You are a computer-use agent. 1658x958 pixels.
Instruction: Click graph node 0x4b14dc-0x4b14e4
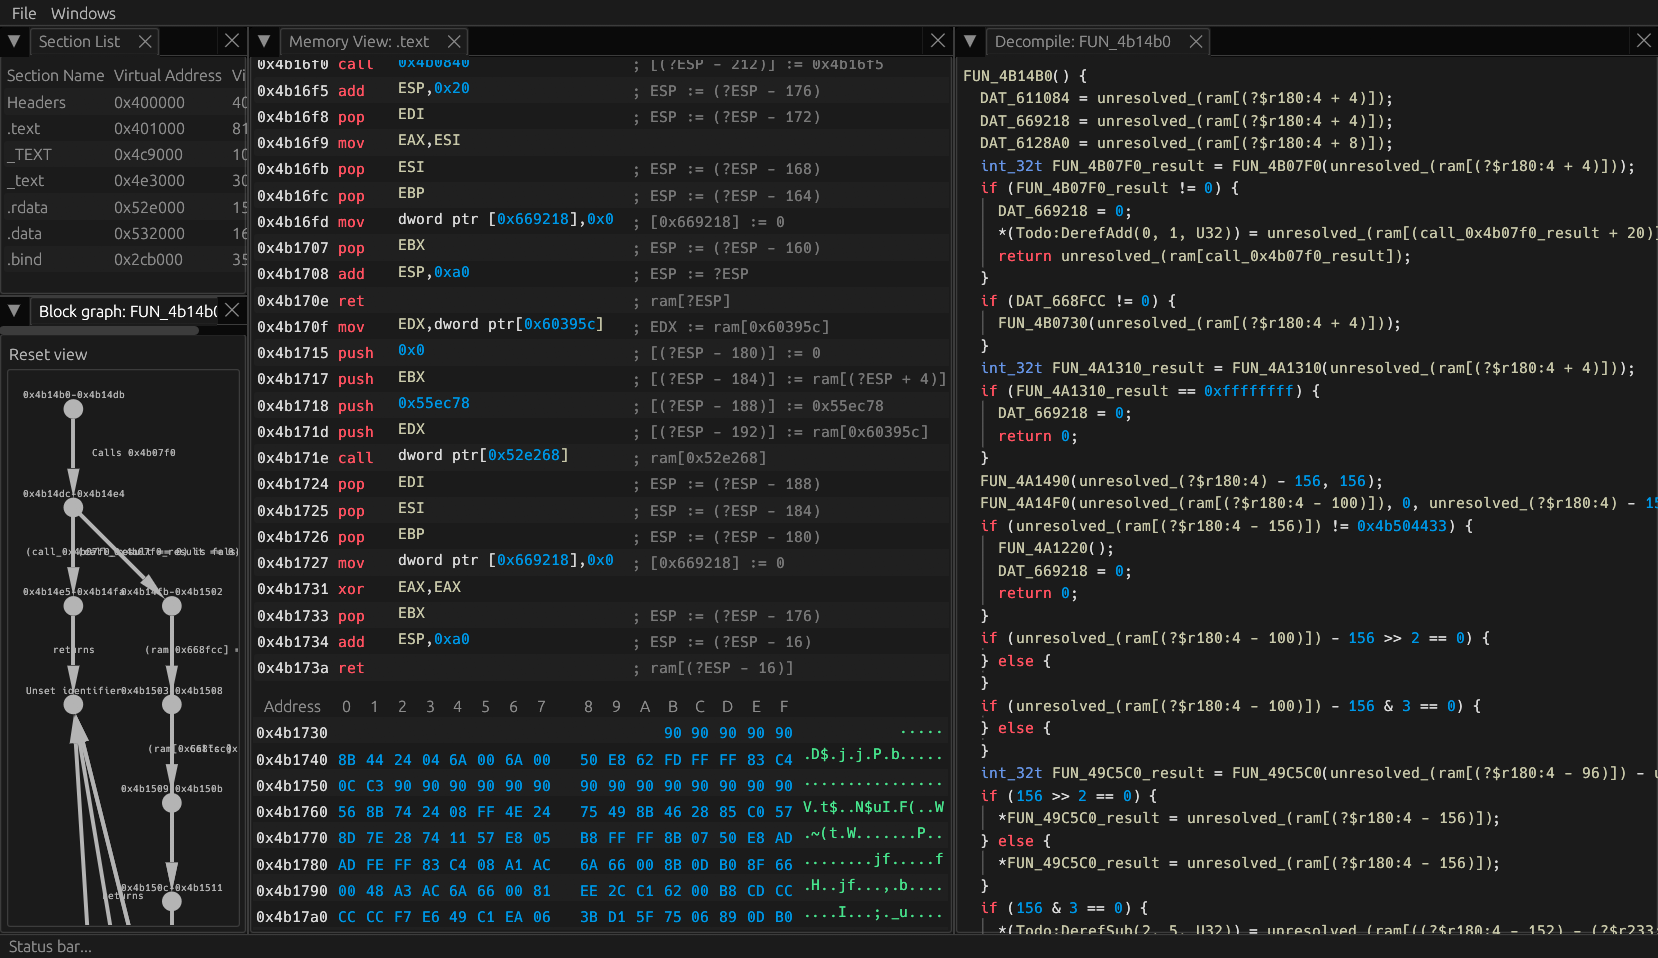click(x=73, y=508)
